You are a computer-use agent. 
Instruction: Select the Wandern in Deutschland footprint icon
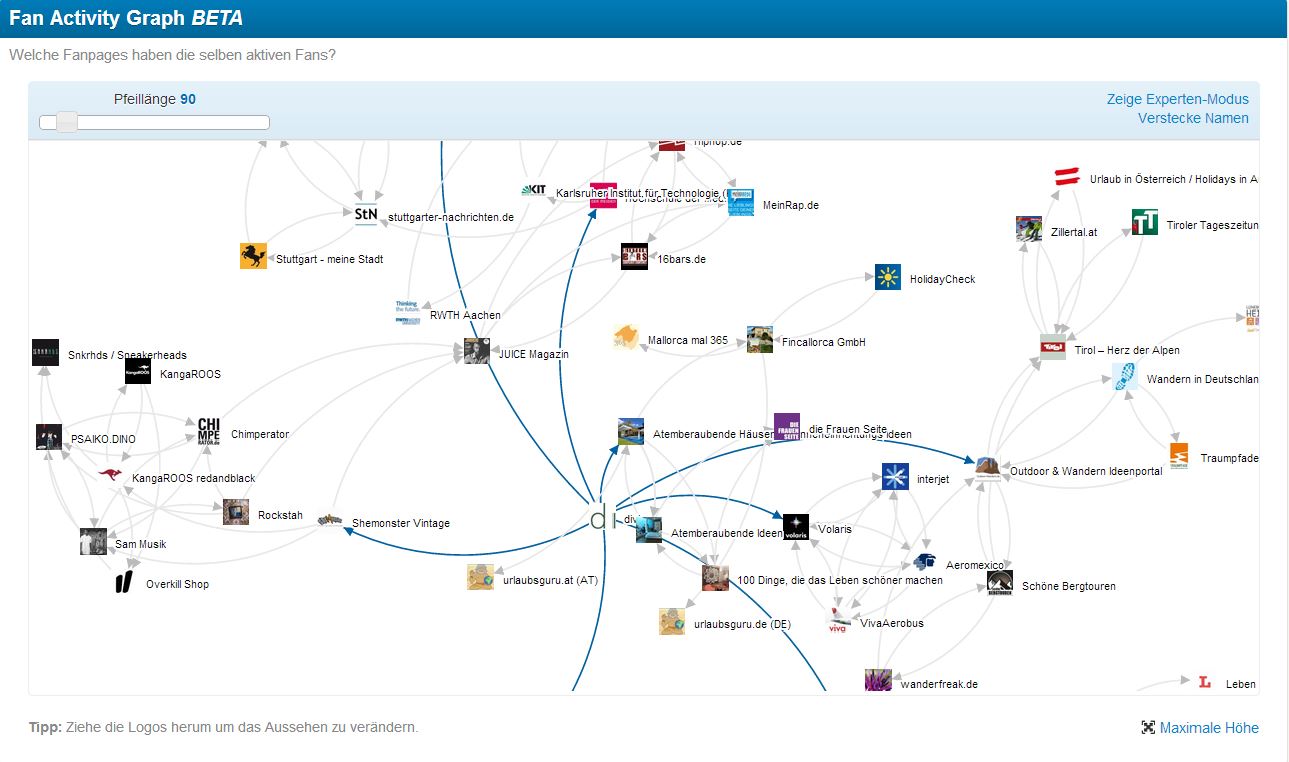pyautogui.click(x=1125, y=376)
